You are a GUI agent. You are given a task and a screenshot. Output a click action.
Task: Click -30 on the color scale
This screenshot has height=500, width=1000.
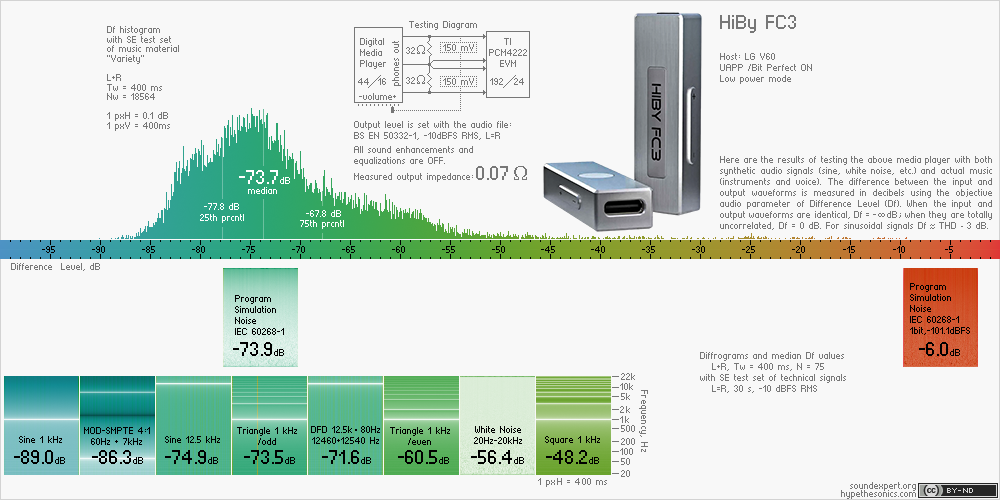point(700,249)
